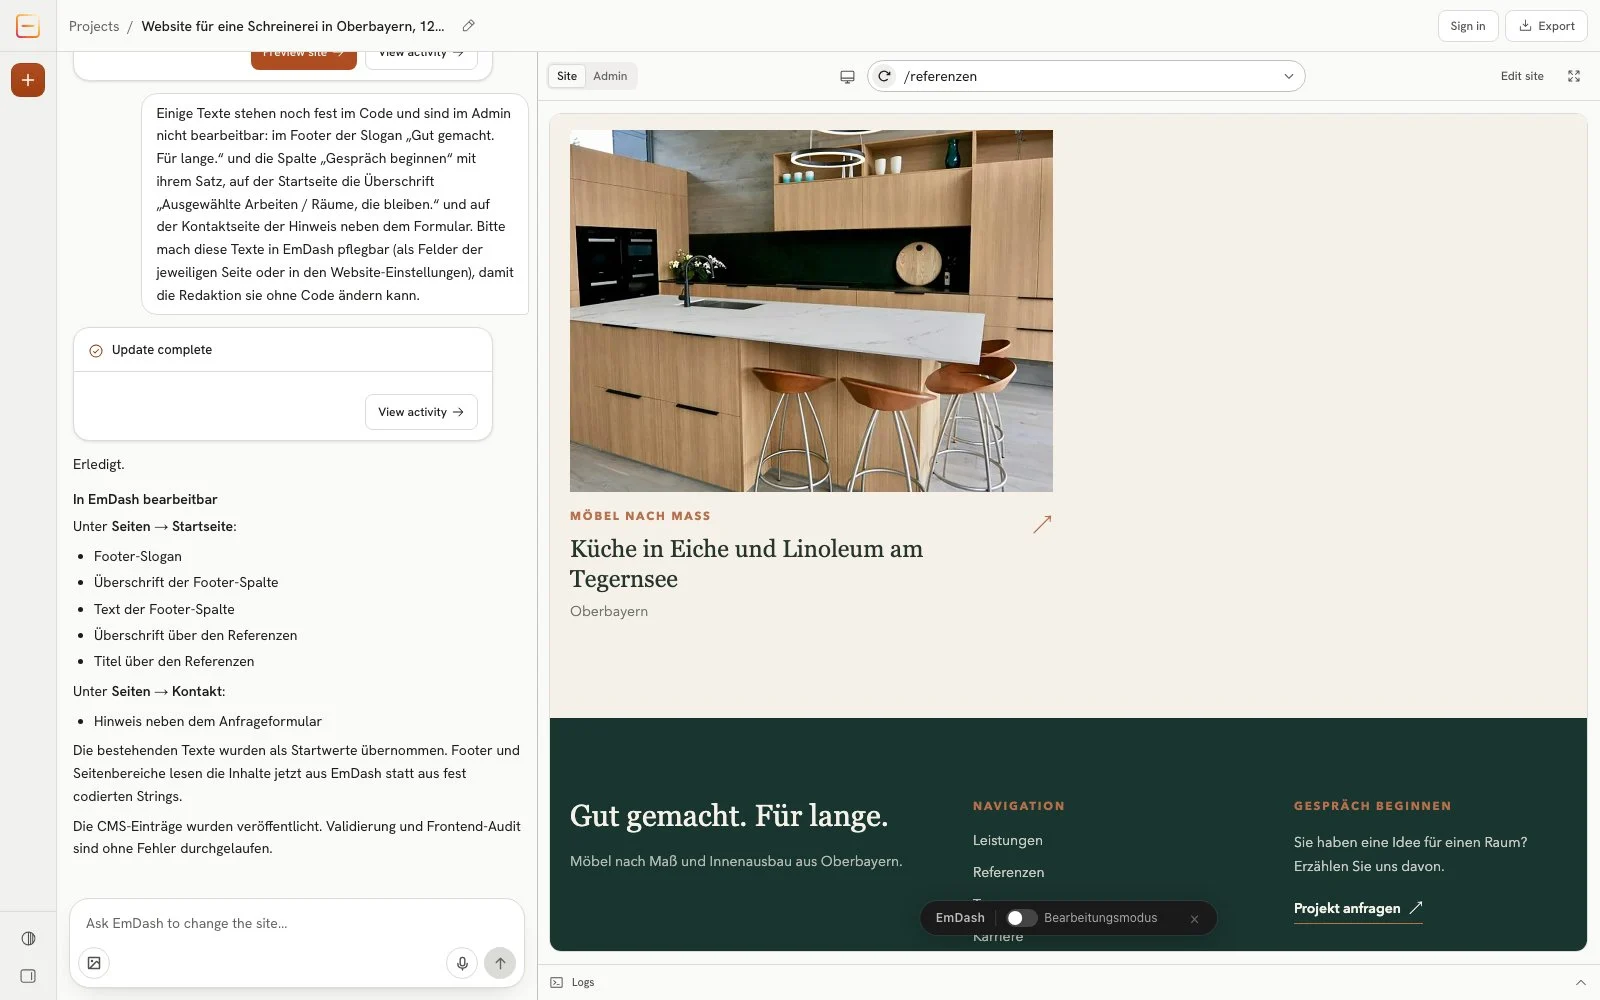1600x1000 pixels.
Task: Select the MÖBEL NACH MASS category label
Action: tap(640, 516)
